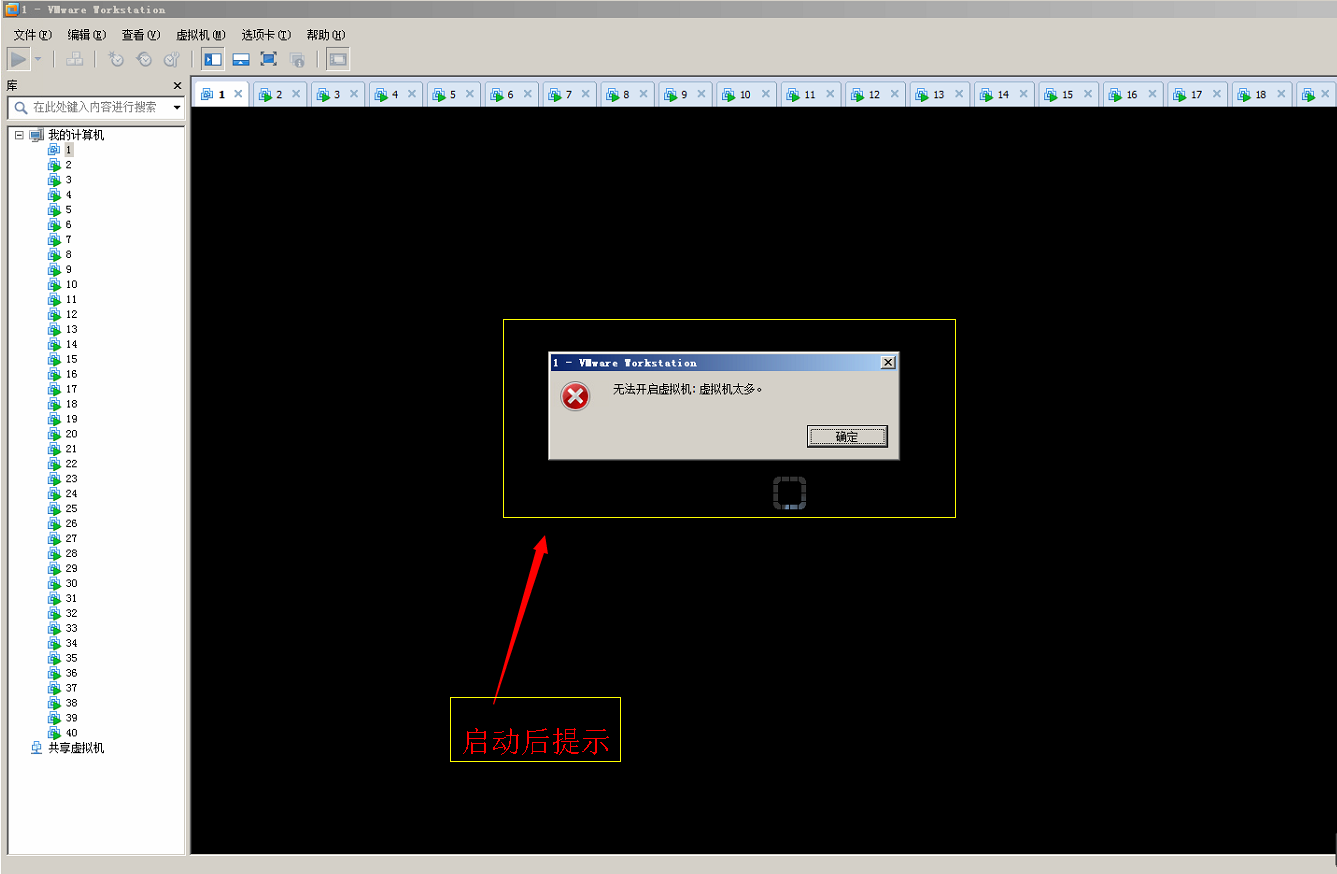Click the take snapshot toolbar icon
Screen dimensions: 1337x874
116,59
